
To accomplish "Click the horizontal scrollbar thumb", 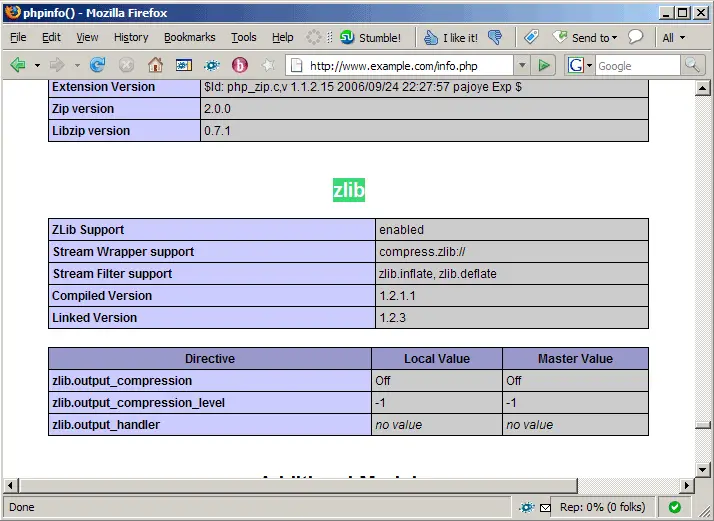I will coord(298,485).
